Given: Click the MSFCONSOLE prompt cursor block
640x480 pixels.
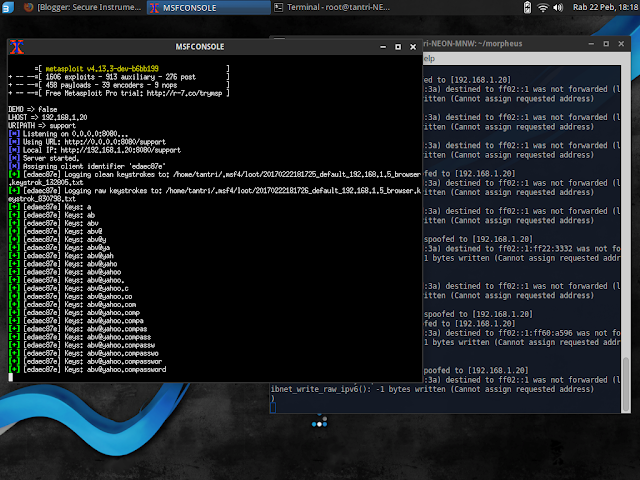Looking at the screenshot, I should 11,378.
